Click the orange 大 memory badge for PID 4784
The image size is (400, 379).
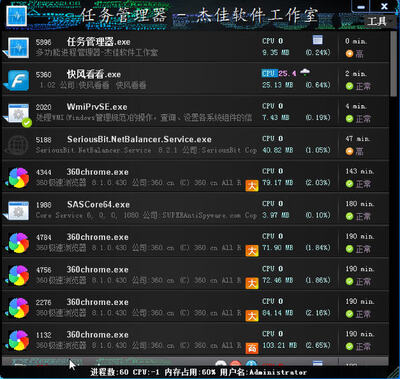click(x=252, y=251)
